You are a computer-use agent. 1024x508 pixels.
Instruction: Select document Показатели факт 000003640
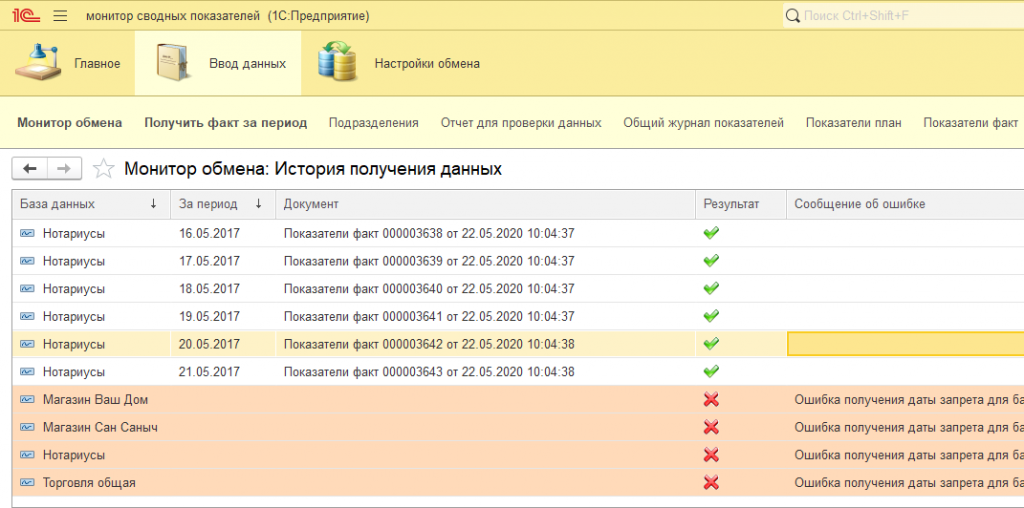(429, 289)
